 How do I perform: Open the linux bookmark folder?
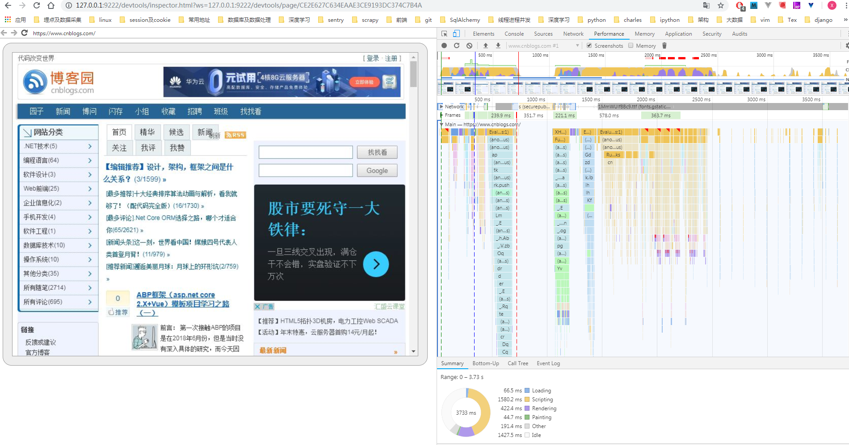(101, 19)
